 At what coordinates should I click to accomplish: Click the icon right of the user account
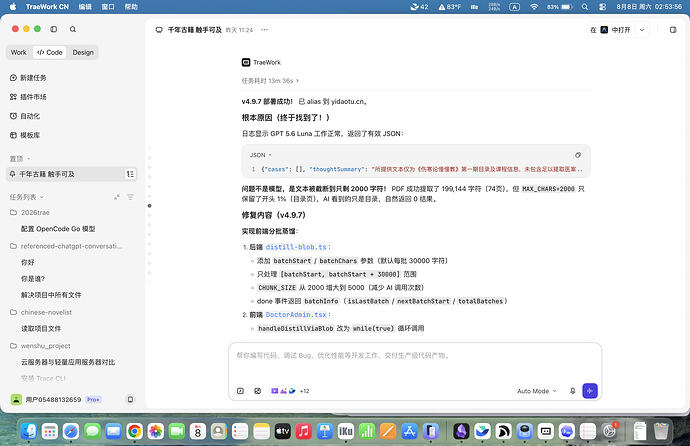[x=130, y=399]
